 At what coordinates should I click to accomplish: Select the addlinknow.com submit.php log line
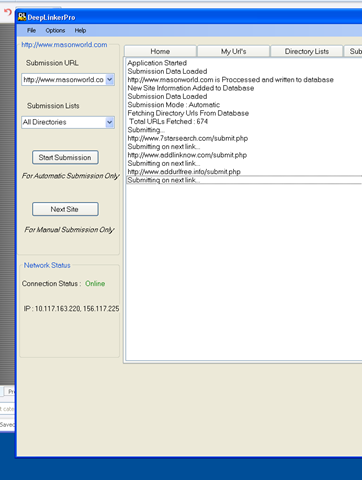point(187,155)
